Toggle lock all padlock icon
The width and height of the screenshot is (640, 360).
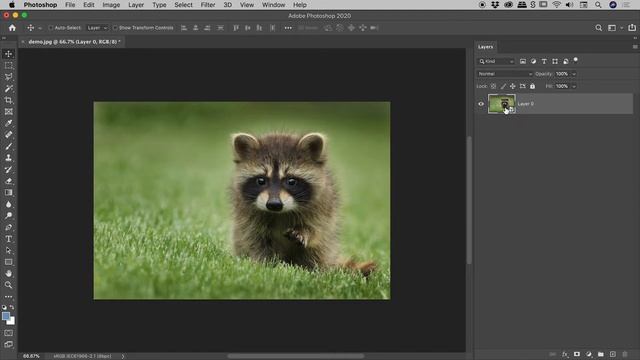[x=532, y=86]
